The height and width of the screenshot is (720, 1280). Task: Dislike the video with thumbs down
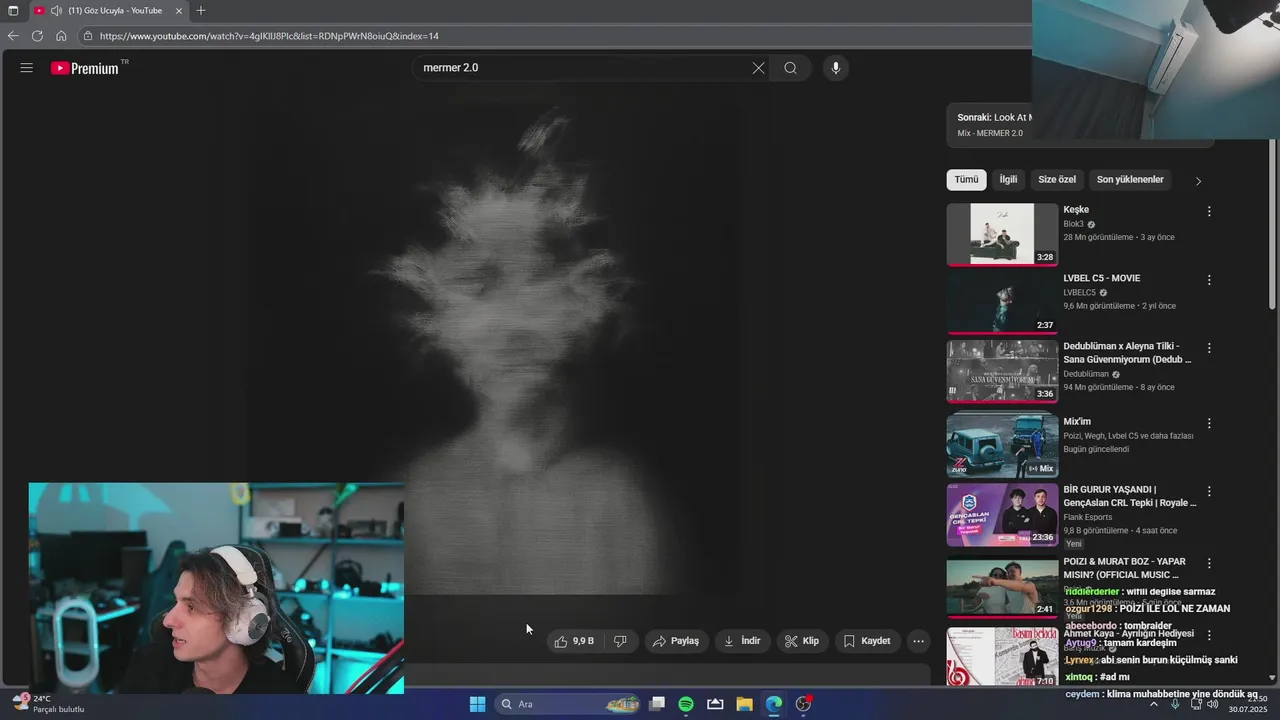pyautogui.click(x=620, y=641)
